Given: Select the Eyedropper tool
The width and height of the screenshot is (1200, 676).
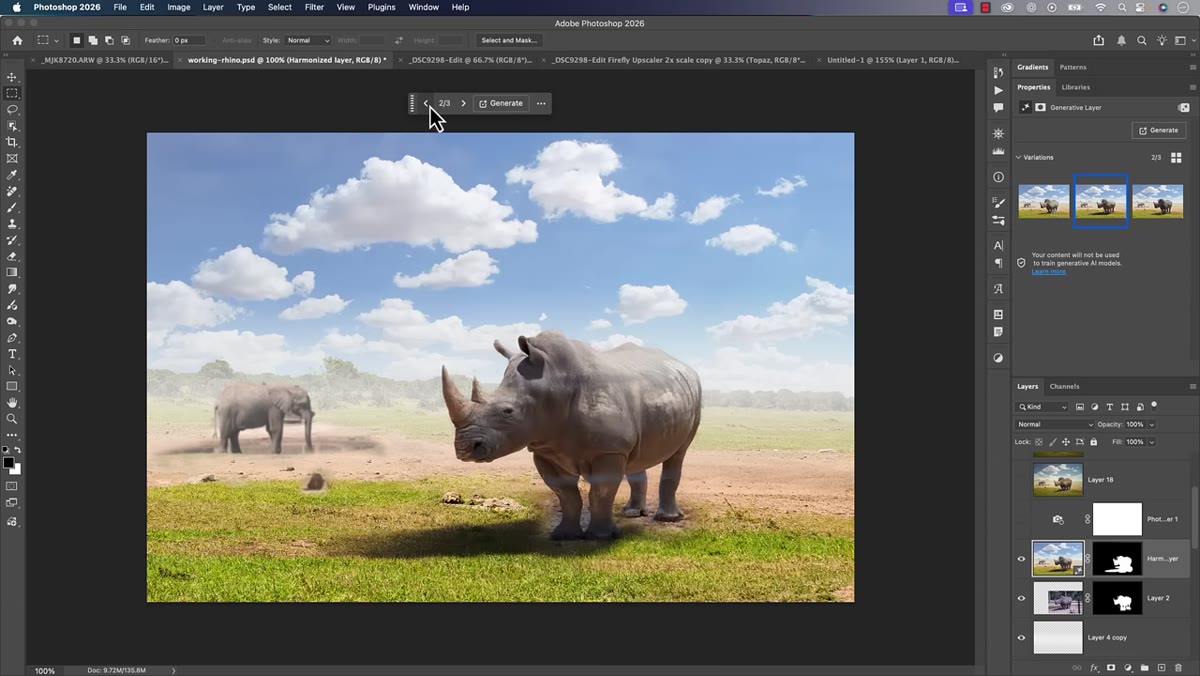Looking at the screenshot, I should pos(12,175).
